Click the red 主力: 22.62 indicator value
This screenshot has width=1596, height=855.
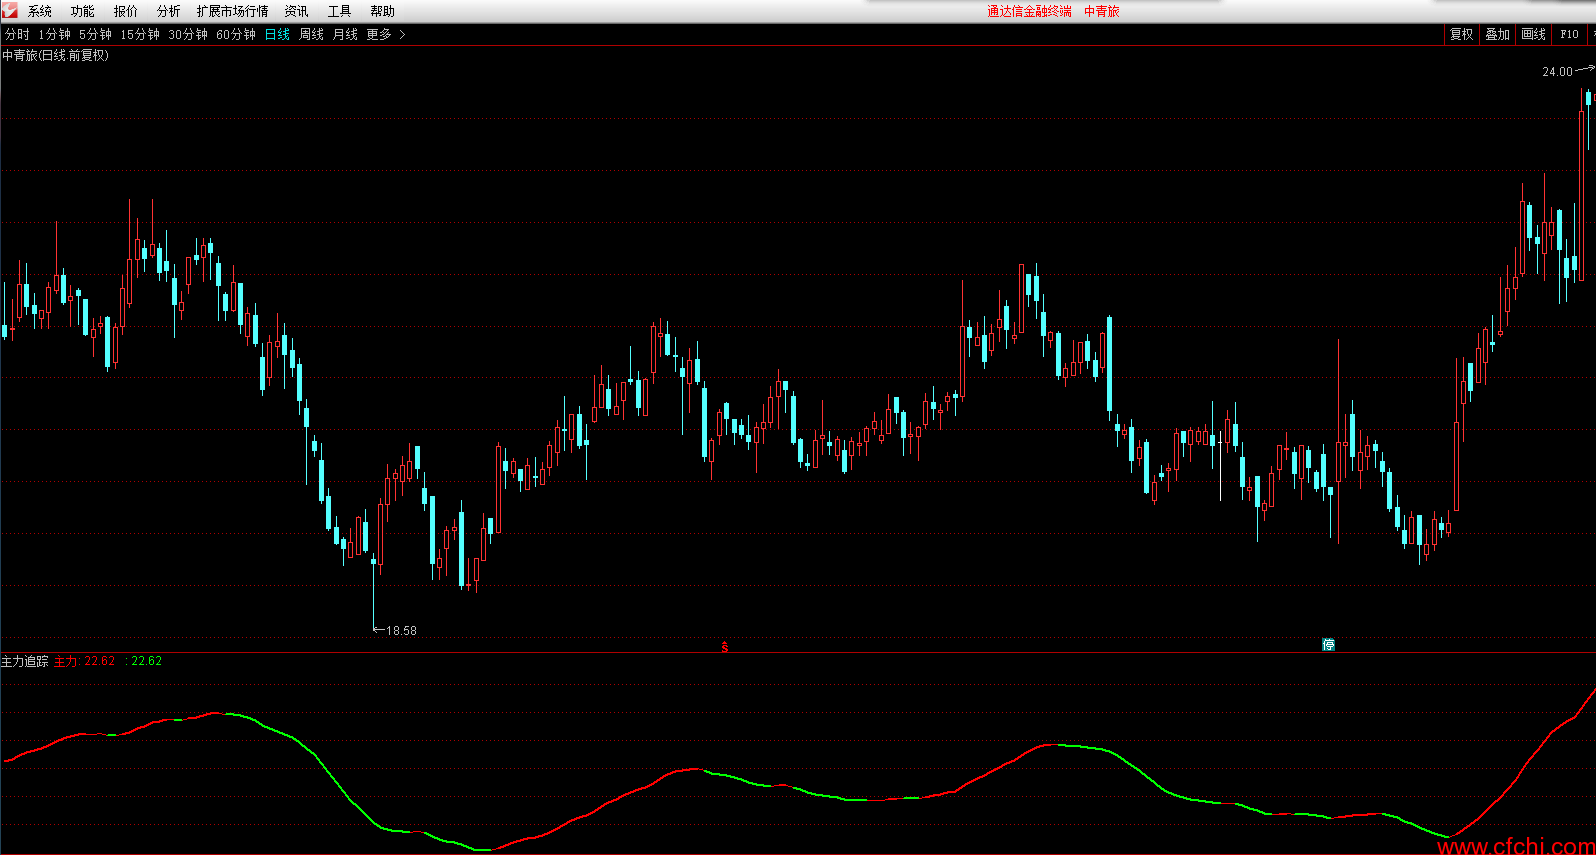pyautogui.click(x=84, y=661)
